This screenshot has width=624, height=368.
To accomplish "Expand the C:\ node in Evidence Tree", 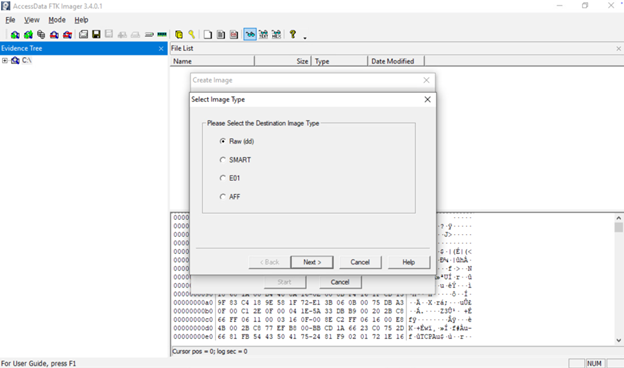I will click(x=5, y=60).
